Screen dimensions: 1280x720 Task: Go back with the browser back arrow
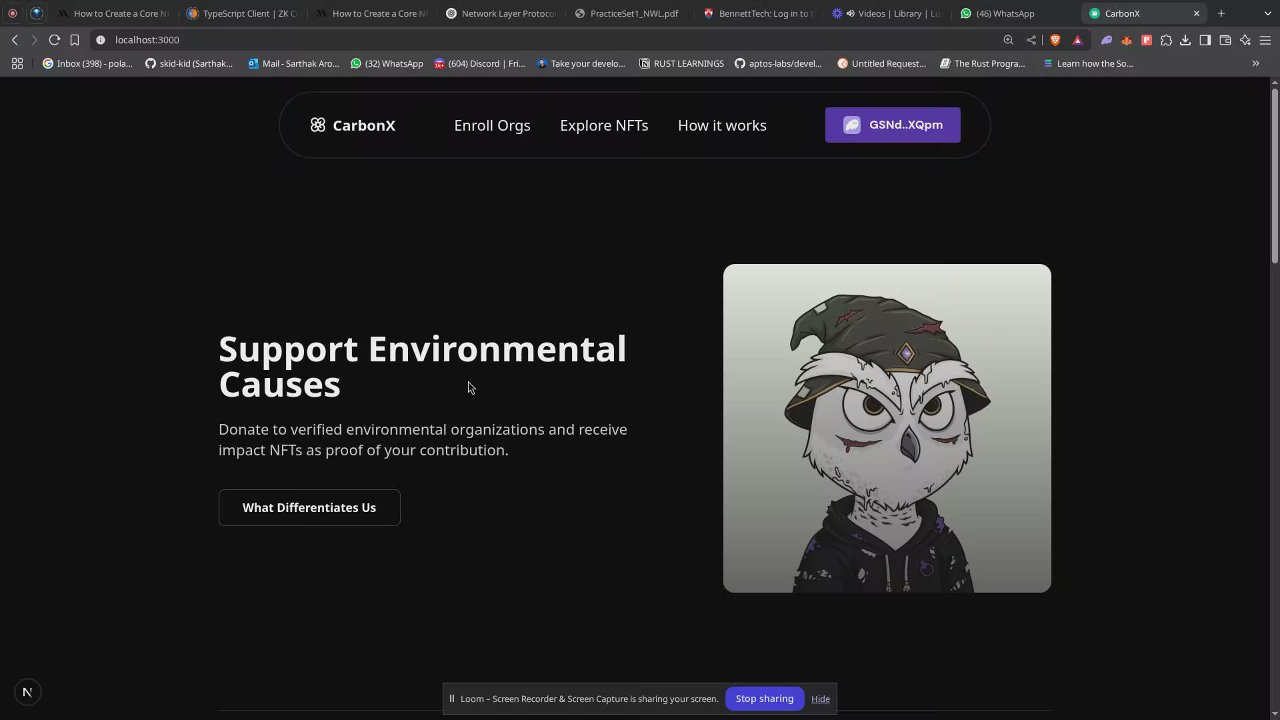click(14, 40)
